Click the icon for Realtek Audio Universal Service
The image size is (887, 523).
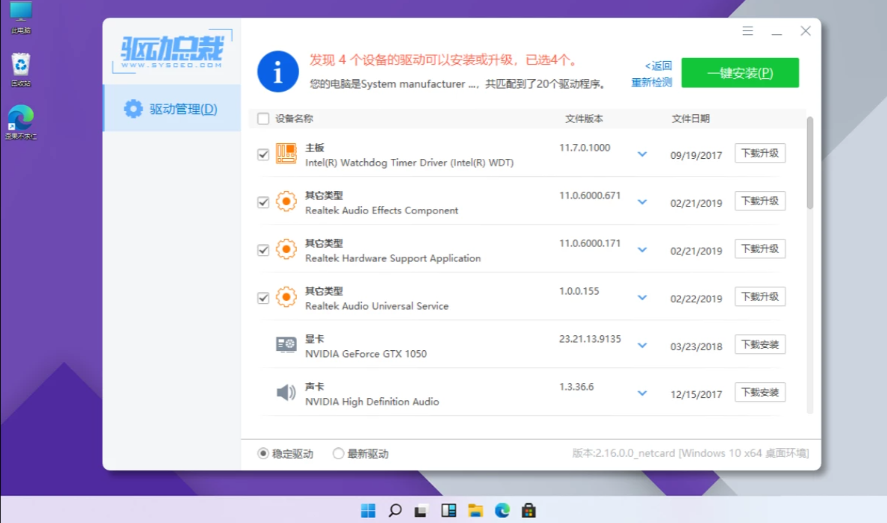coord(286,297)
